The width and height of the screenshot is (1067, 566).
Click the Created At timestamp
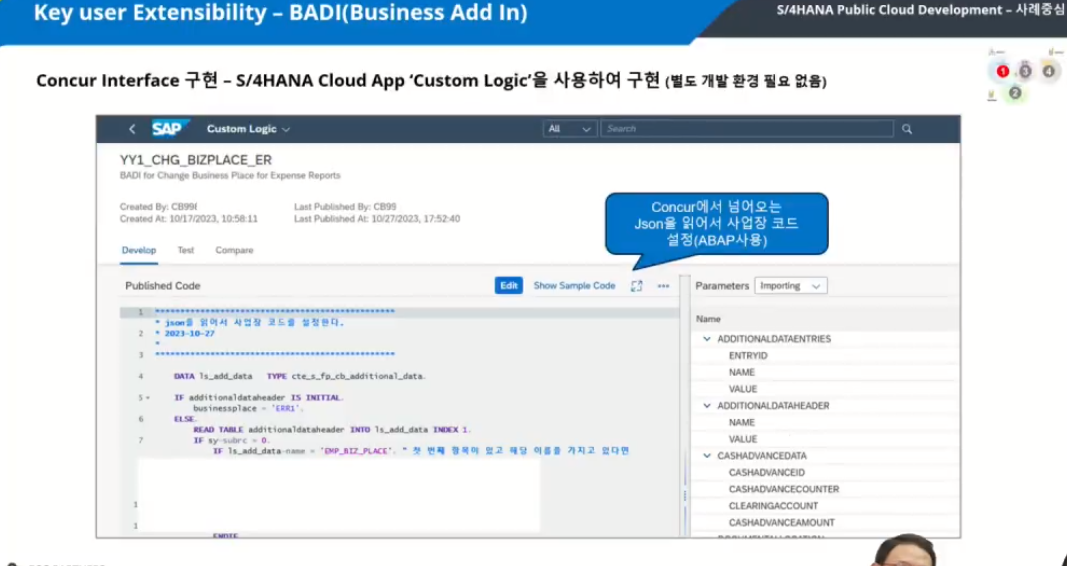[x=188, y=219]
